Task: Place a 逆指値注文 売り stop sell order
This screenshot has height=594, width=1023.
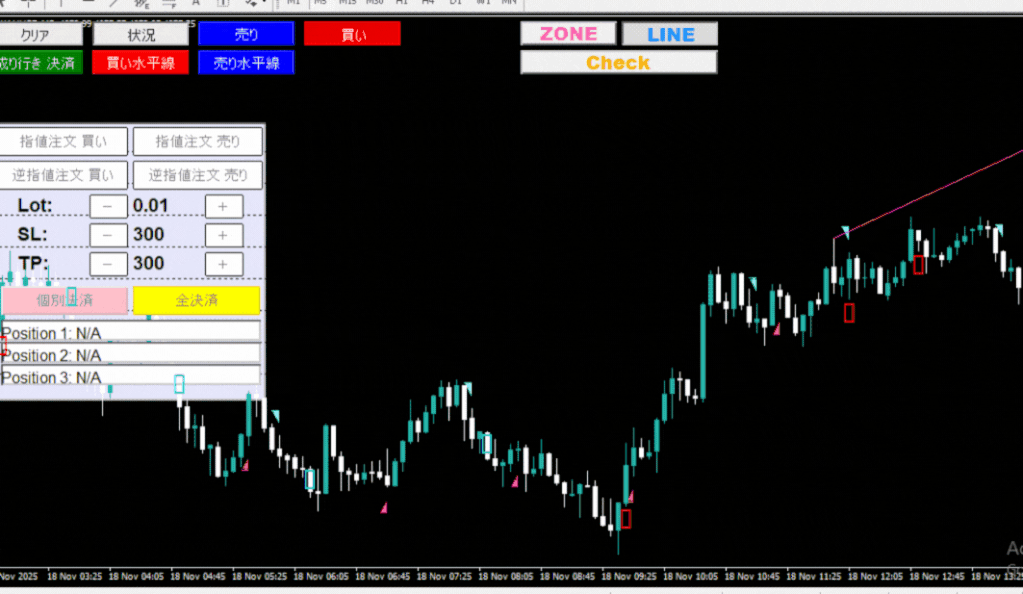Action: tap(198, 175)
